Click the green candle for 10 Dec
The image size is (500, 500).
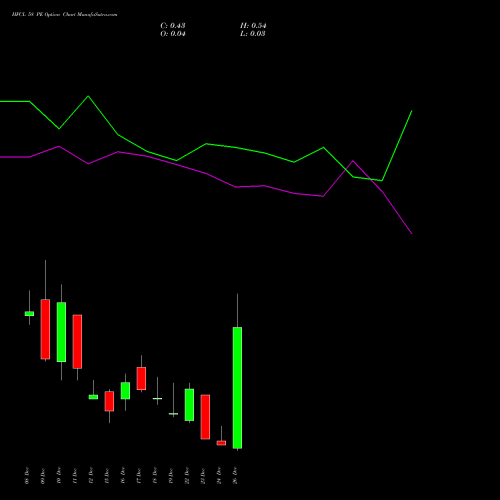point(61,332)
